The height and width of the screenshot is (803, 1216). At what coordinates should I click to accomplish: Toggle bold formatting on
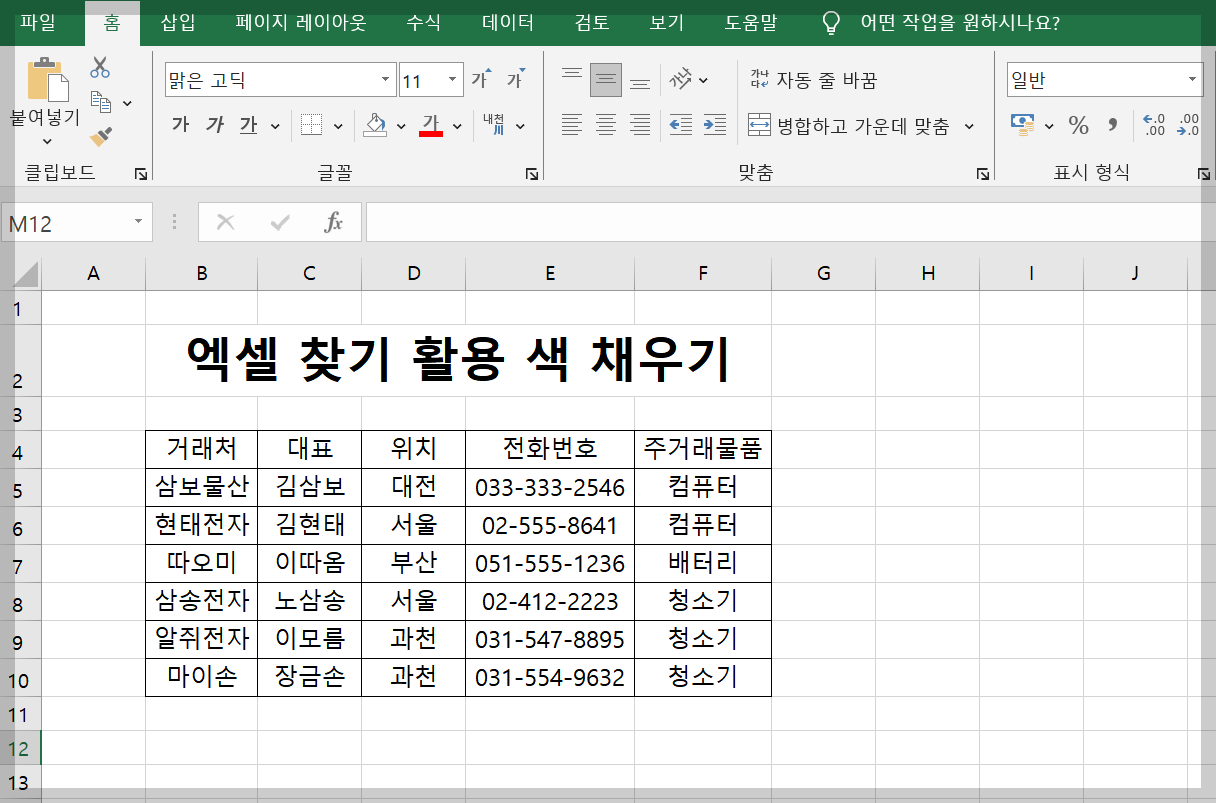coord(180,124)
